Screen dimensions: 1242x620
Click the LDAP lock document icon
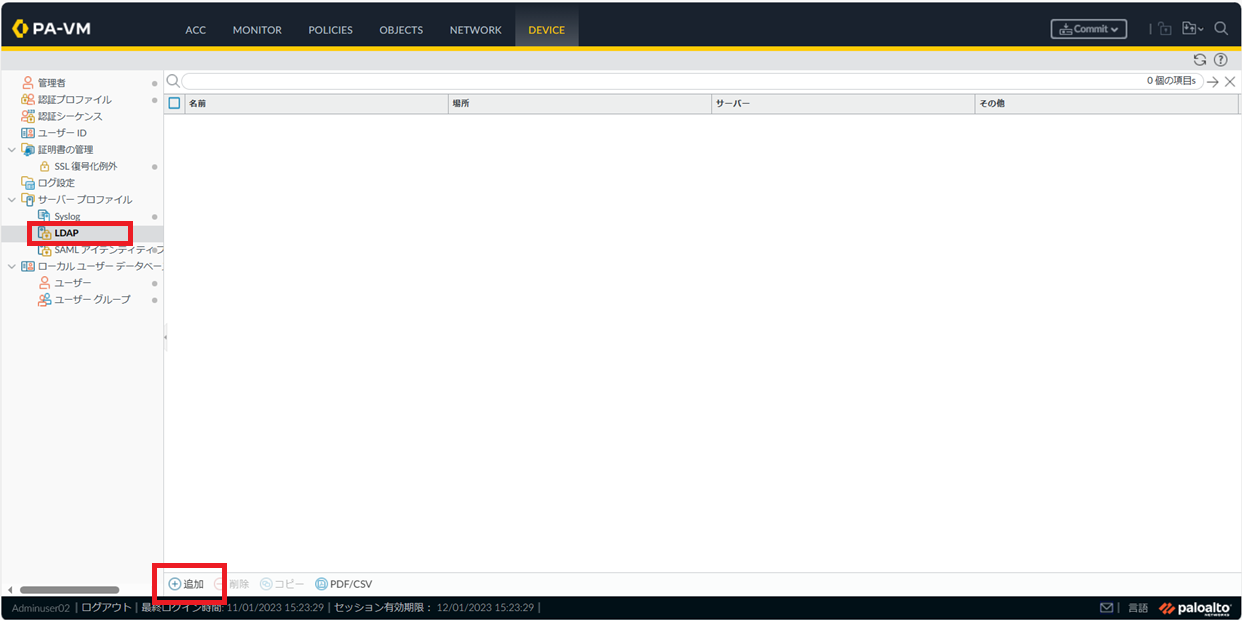(x=44, y=233)
